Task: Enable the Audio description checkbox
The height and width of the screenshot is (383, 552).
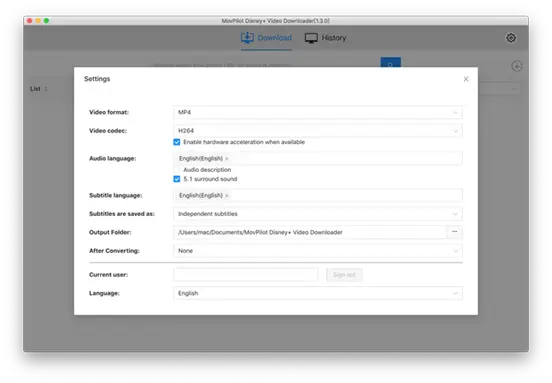Action: coord(177,170)
